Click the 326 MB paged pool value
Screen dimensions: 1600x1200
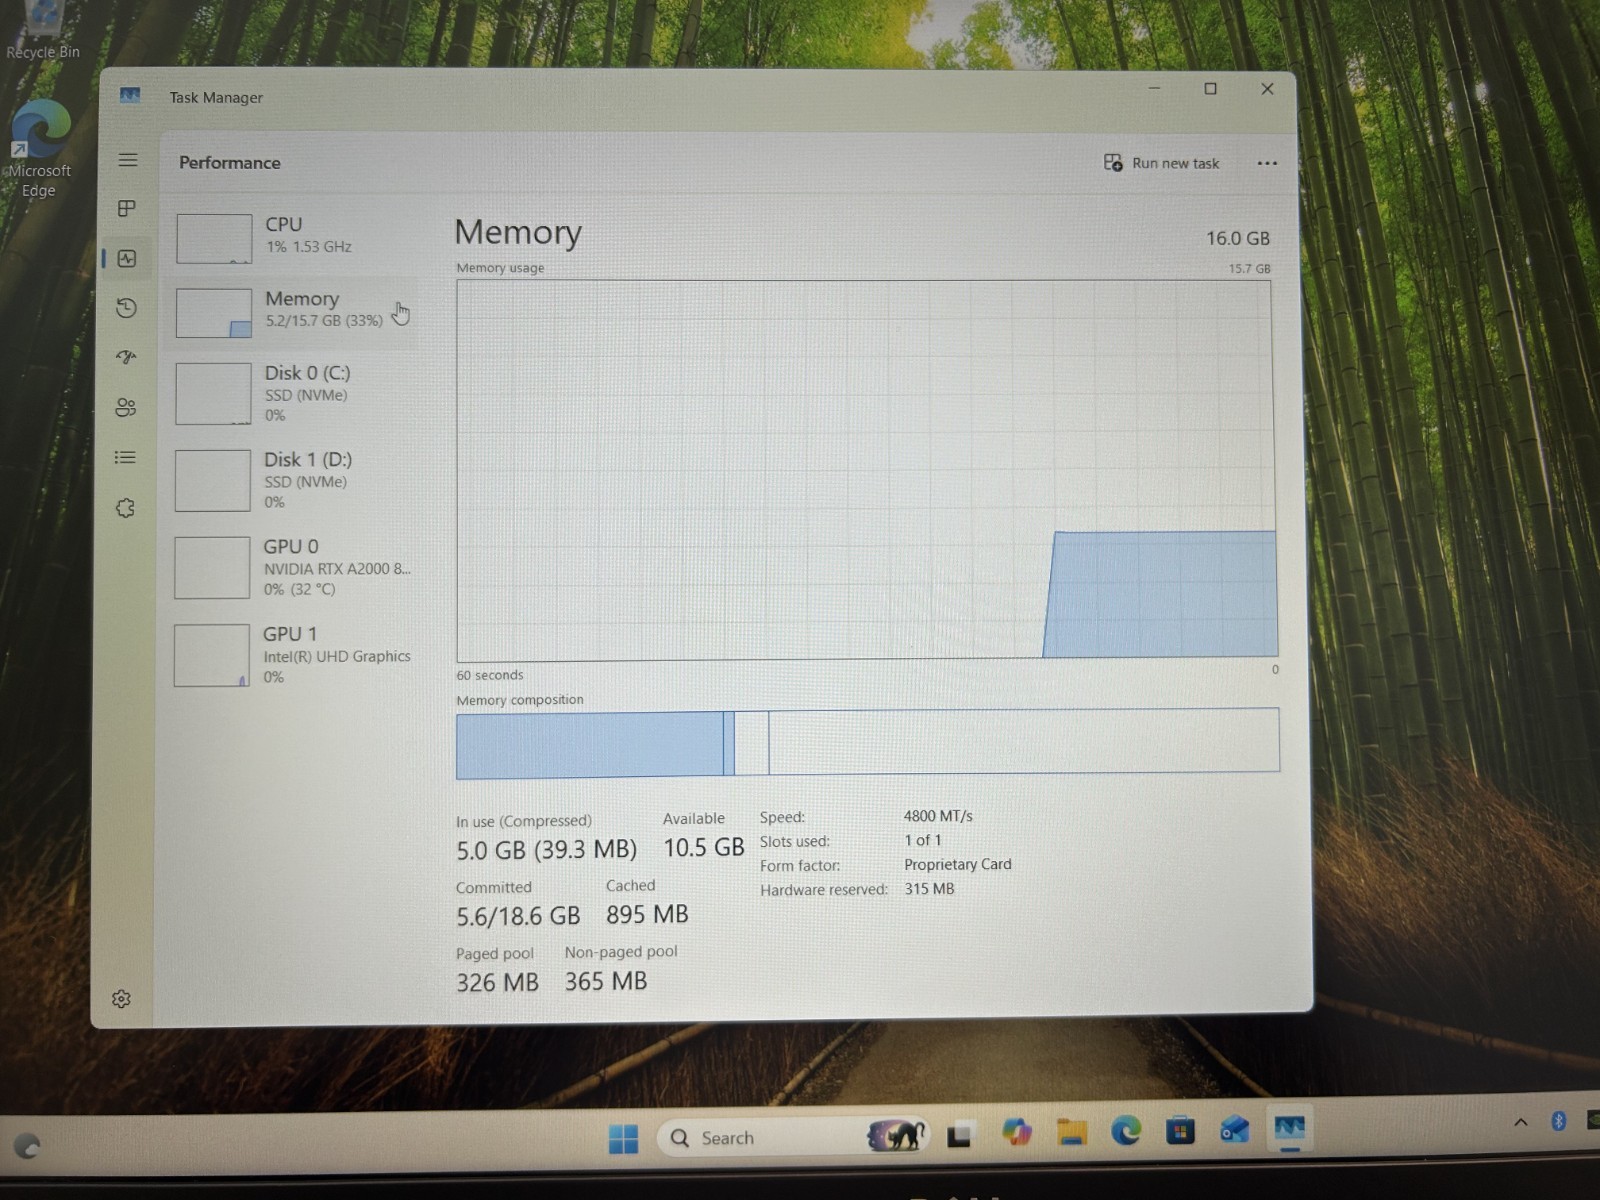[x=497, y=982]
